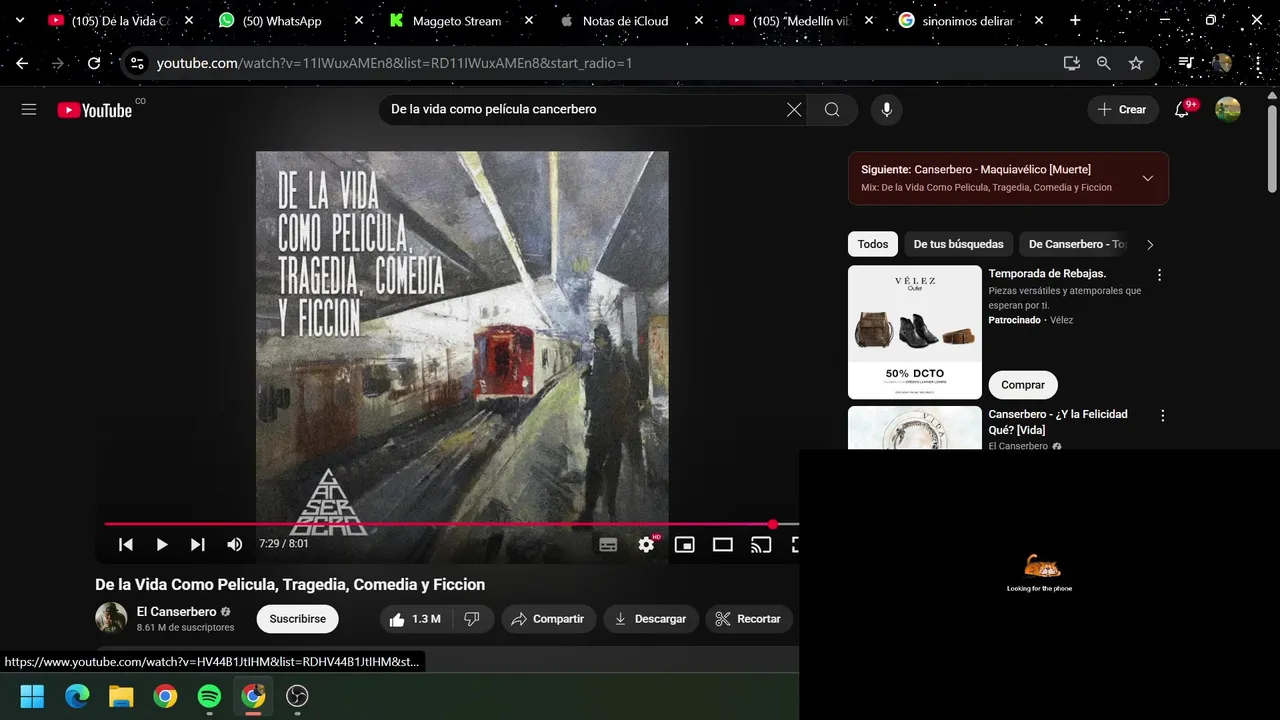
Task: Start voice search with the microphone icon
Action: coord(886,110)
